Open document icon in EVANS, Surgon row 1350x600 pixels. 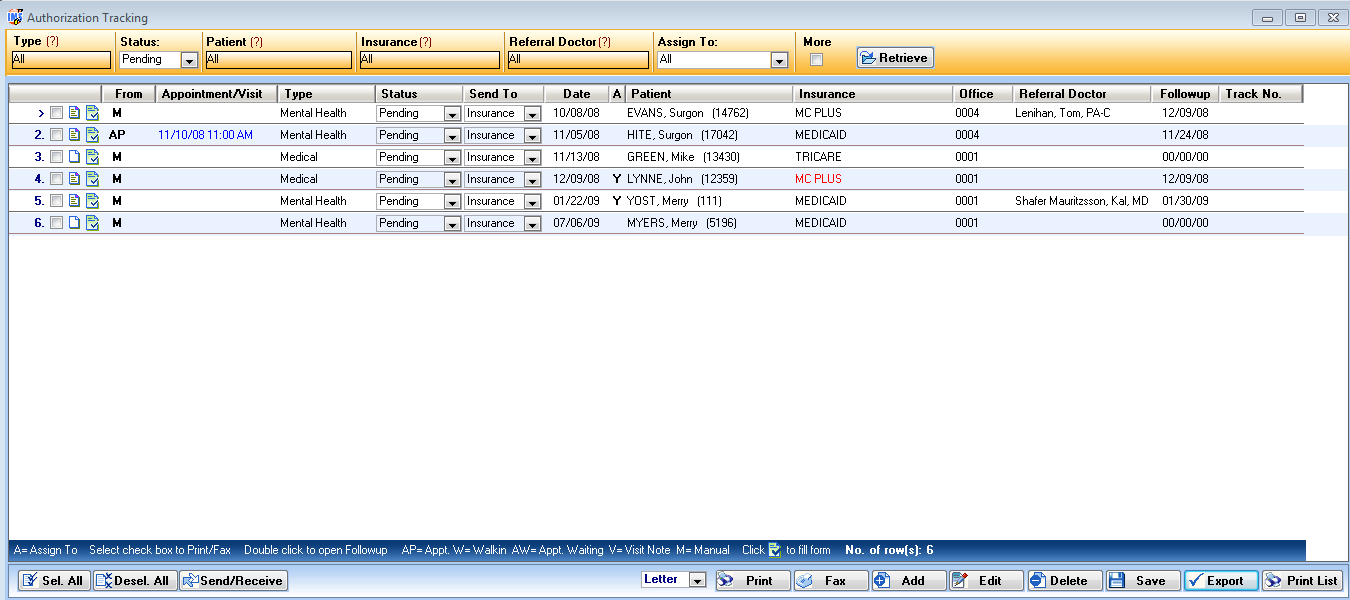click(74, 113)
